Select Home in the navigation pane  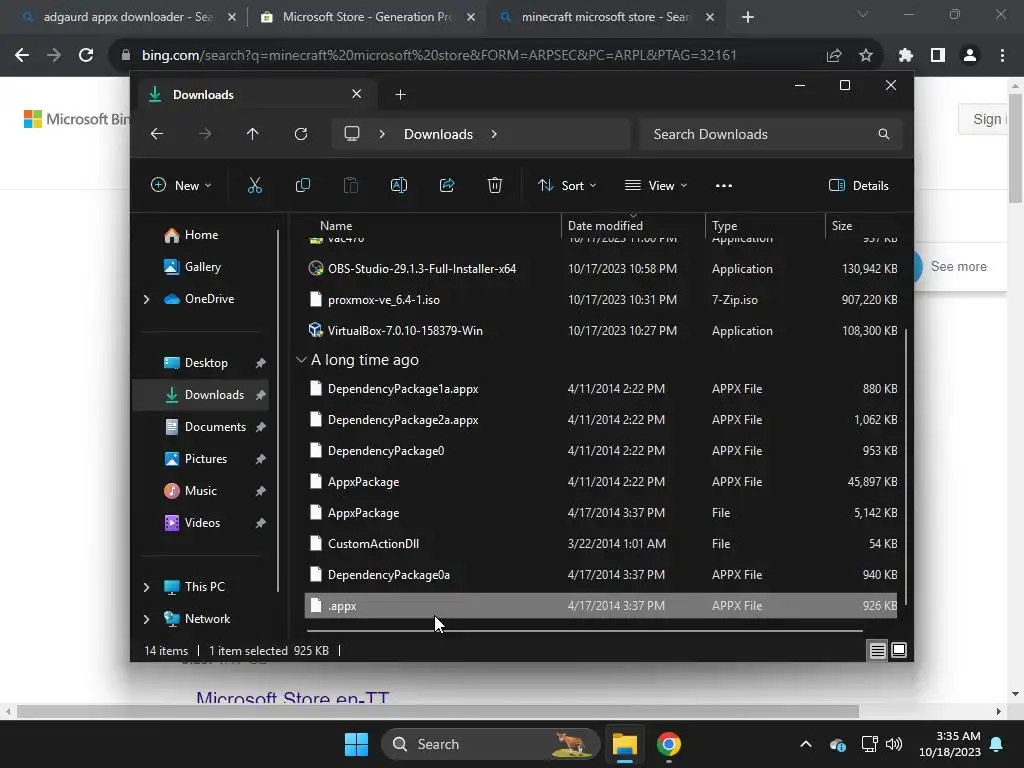click(201, 235)
